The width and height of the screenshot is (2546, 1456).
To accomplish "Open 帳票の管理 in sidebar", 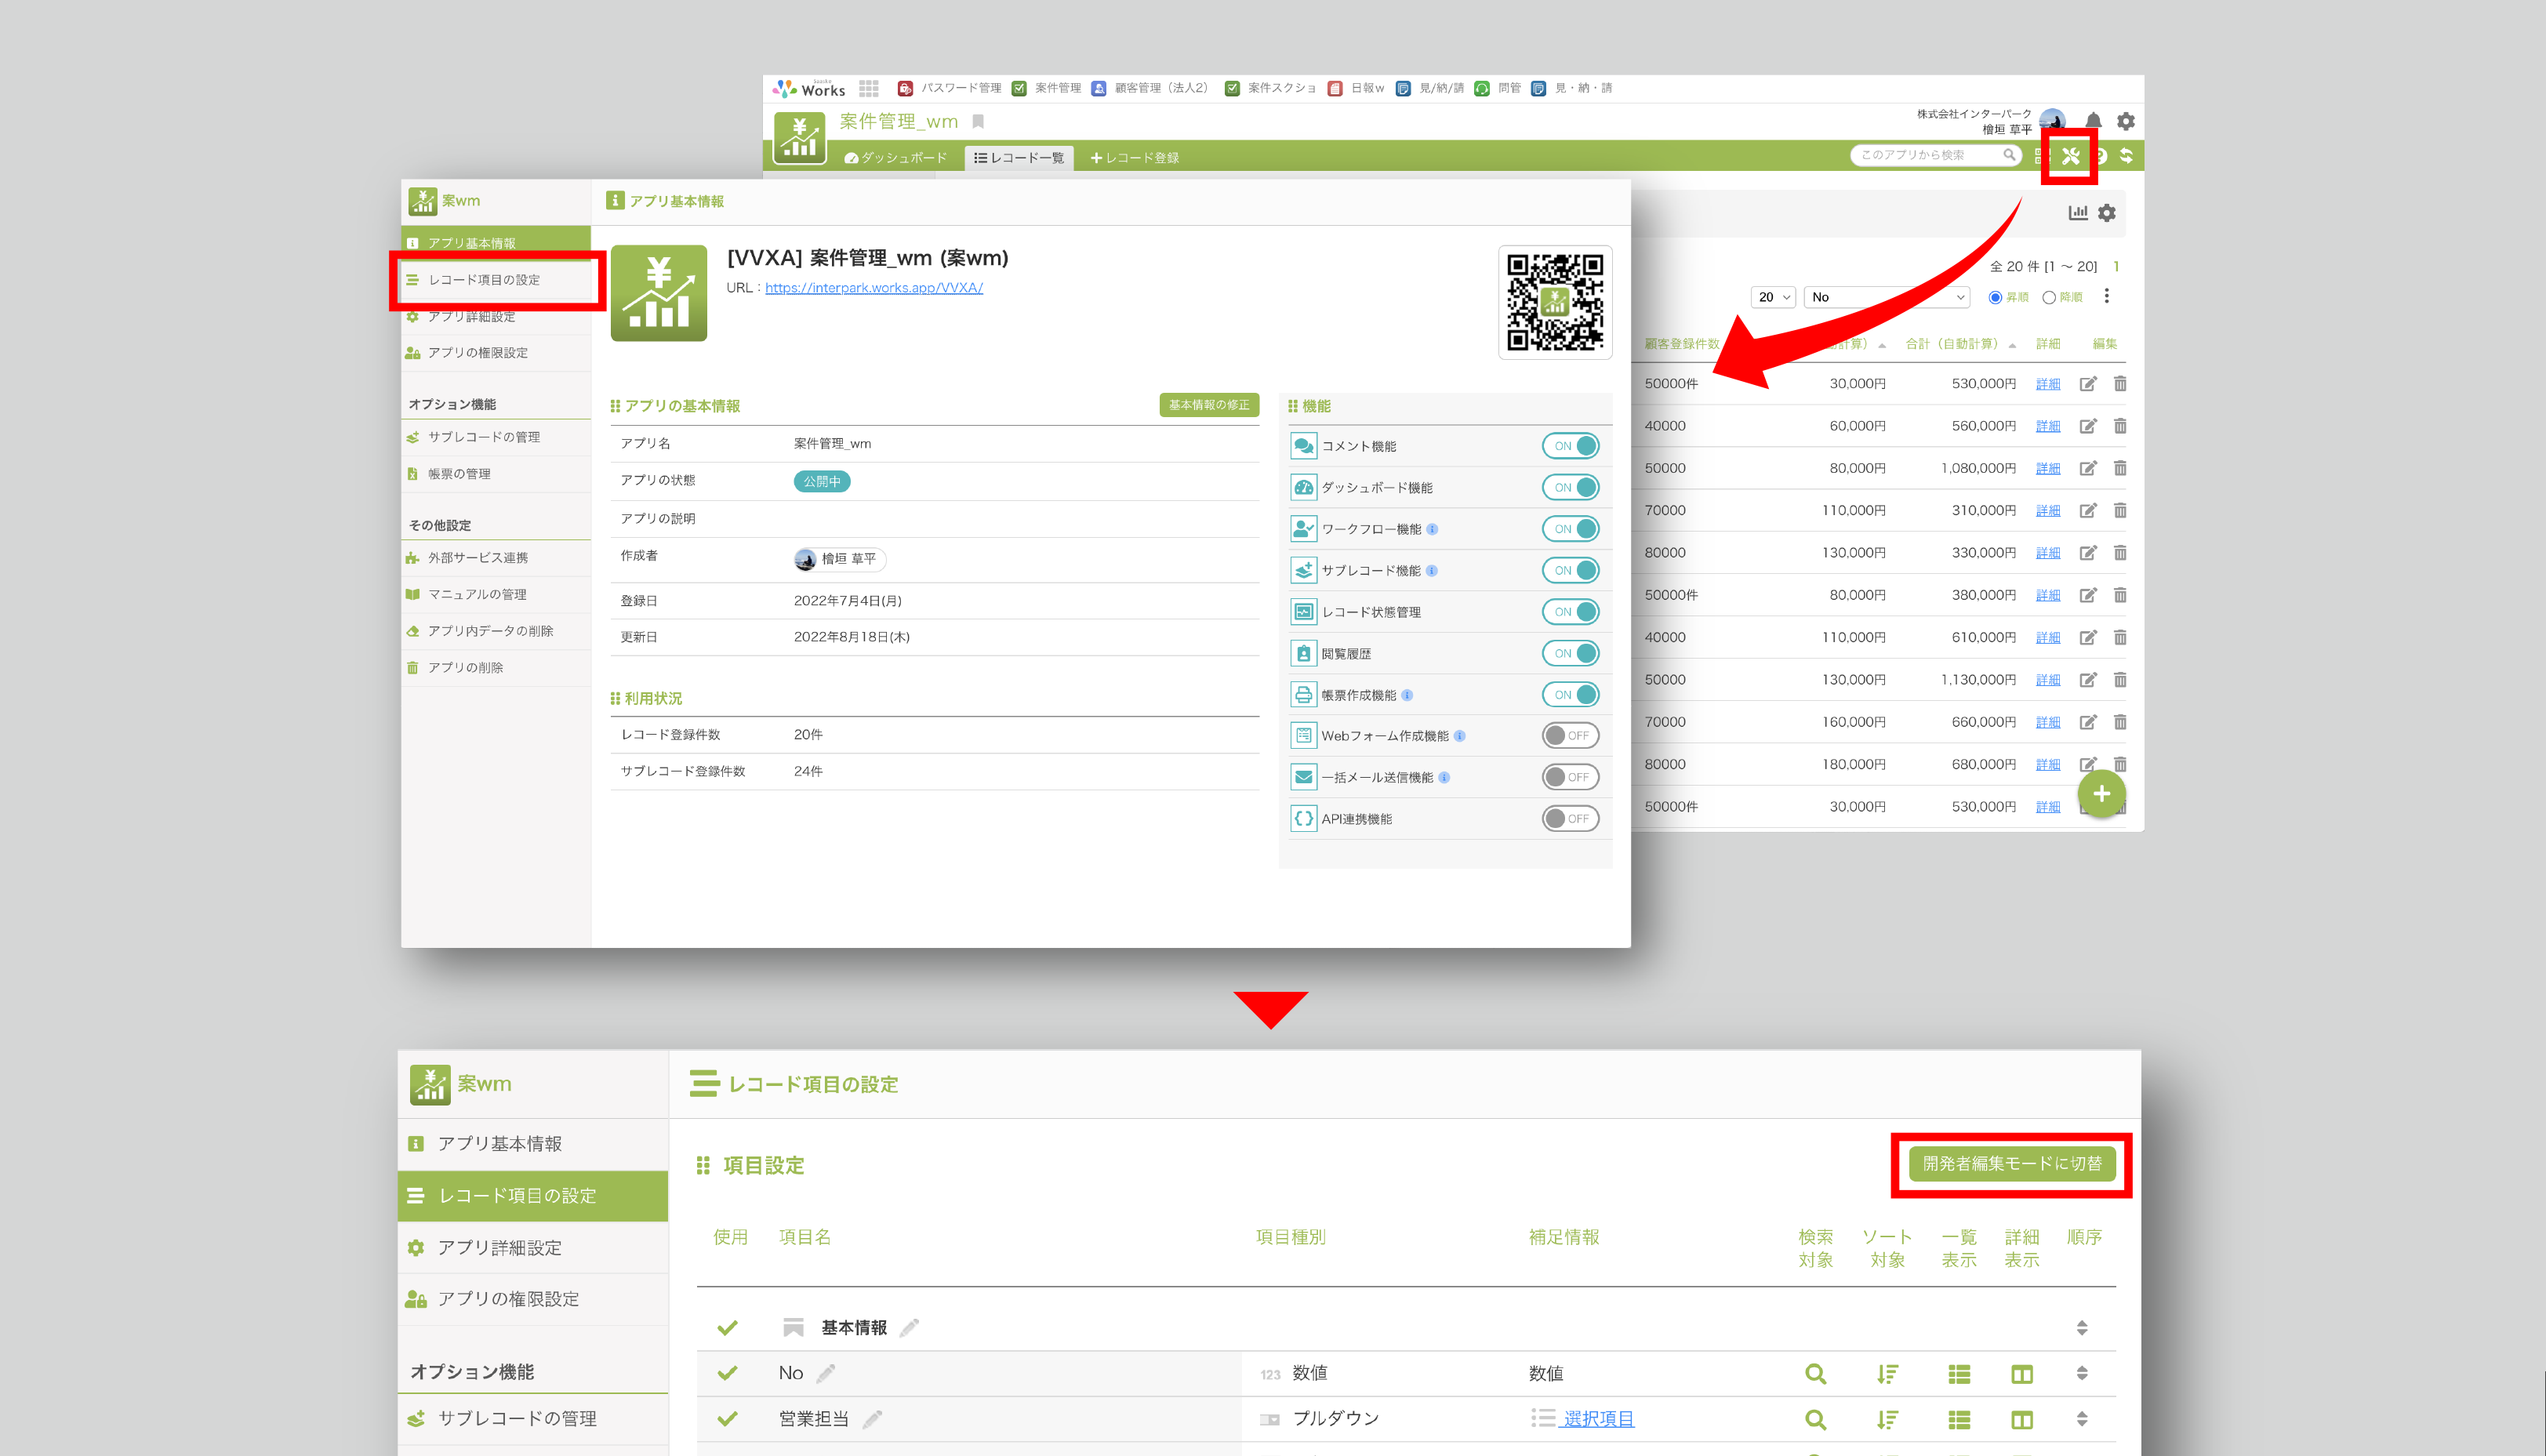I will coord(497,474).
